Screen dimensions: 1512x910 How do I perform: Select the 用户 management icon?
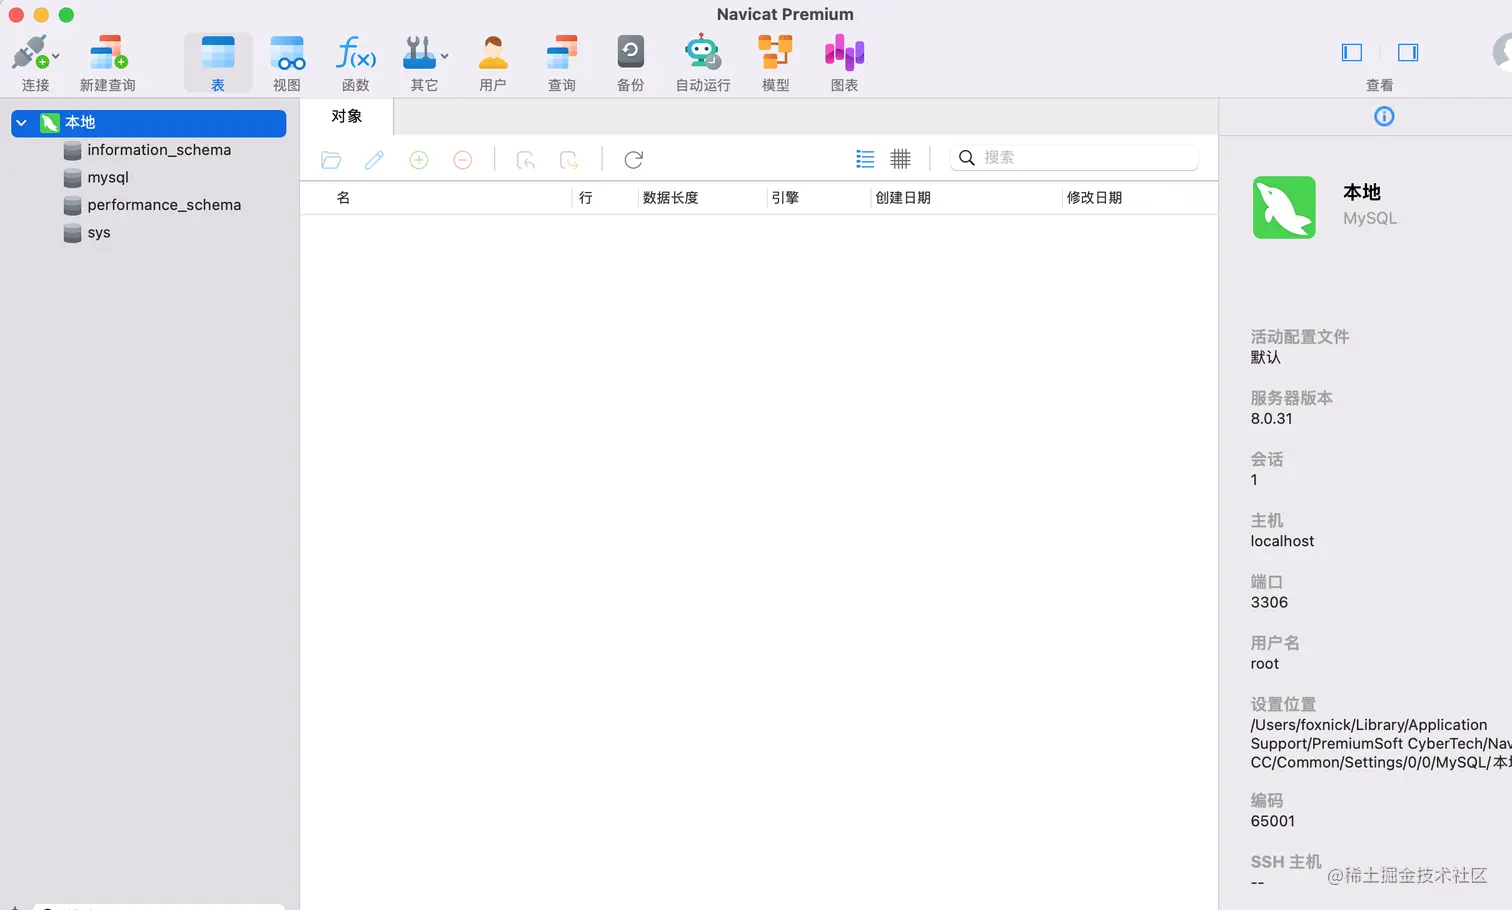tap(493, 60)
